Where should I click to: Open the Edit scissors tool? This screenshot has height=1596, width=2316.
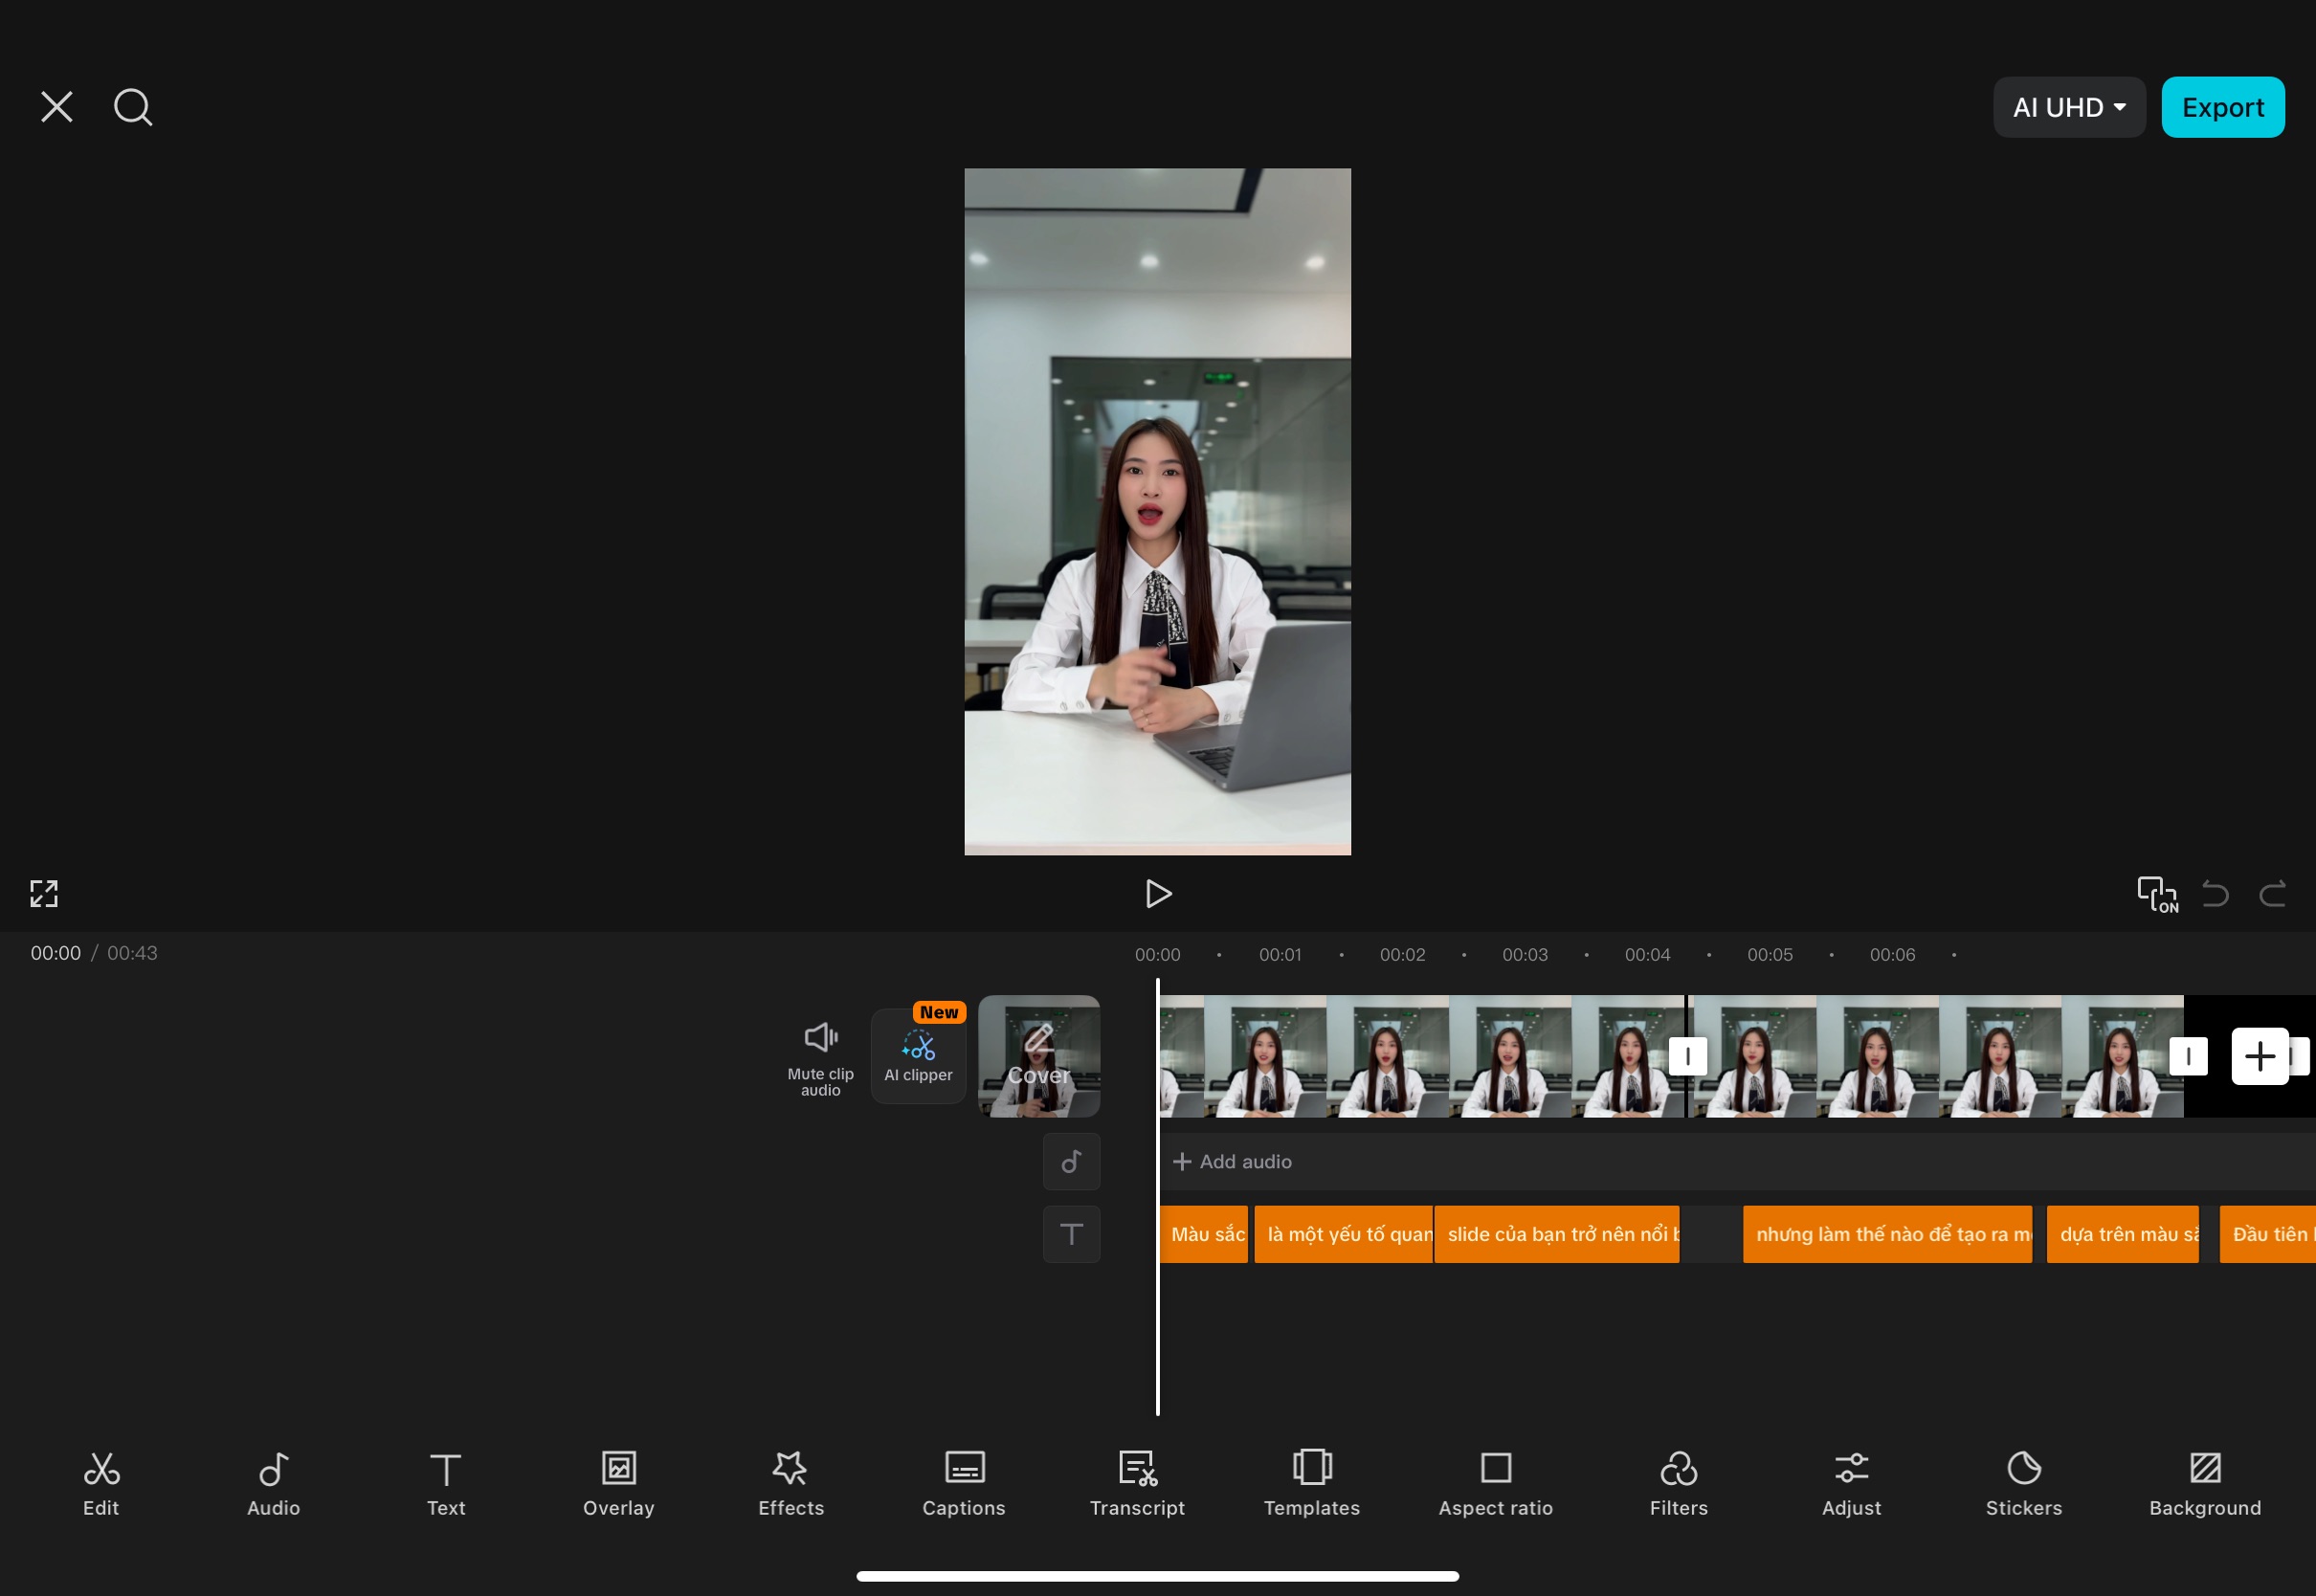(x=101, y=1484)
